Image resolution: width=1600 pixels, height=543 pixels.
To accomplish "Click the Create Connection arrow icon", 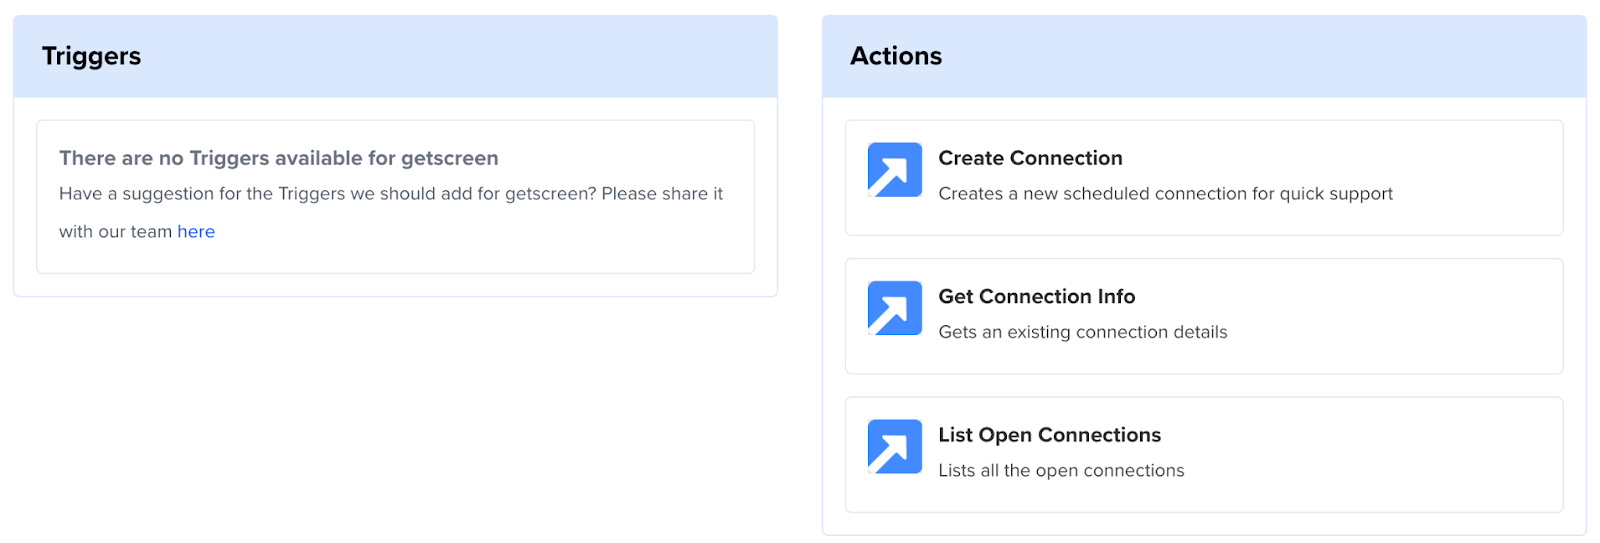I will click(x=894, y=170).
